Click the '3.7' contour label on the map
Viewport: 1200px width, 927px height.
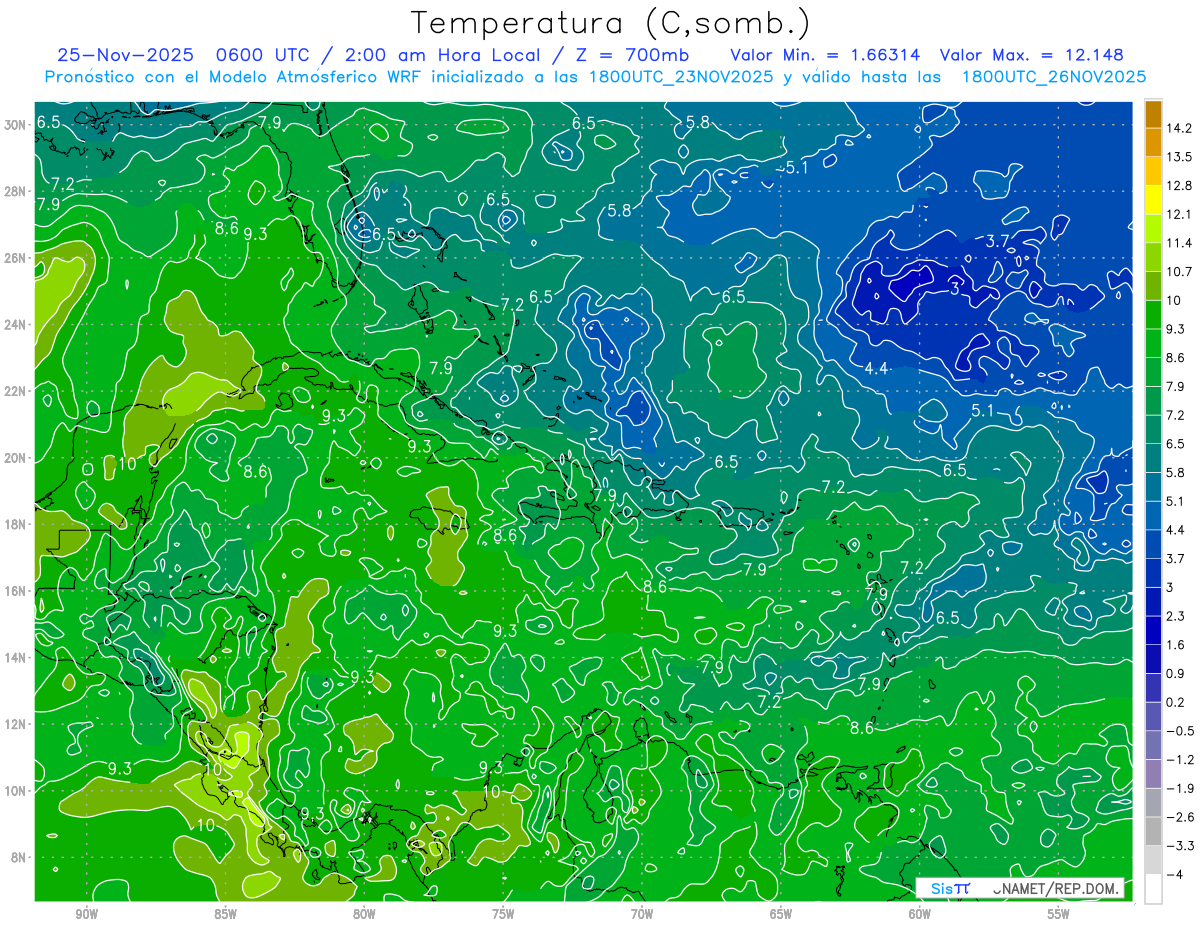(998, 241)
